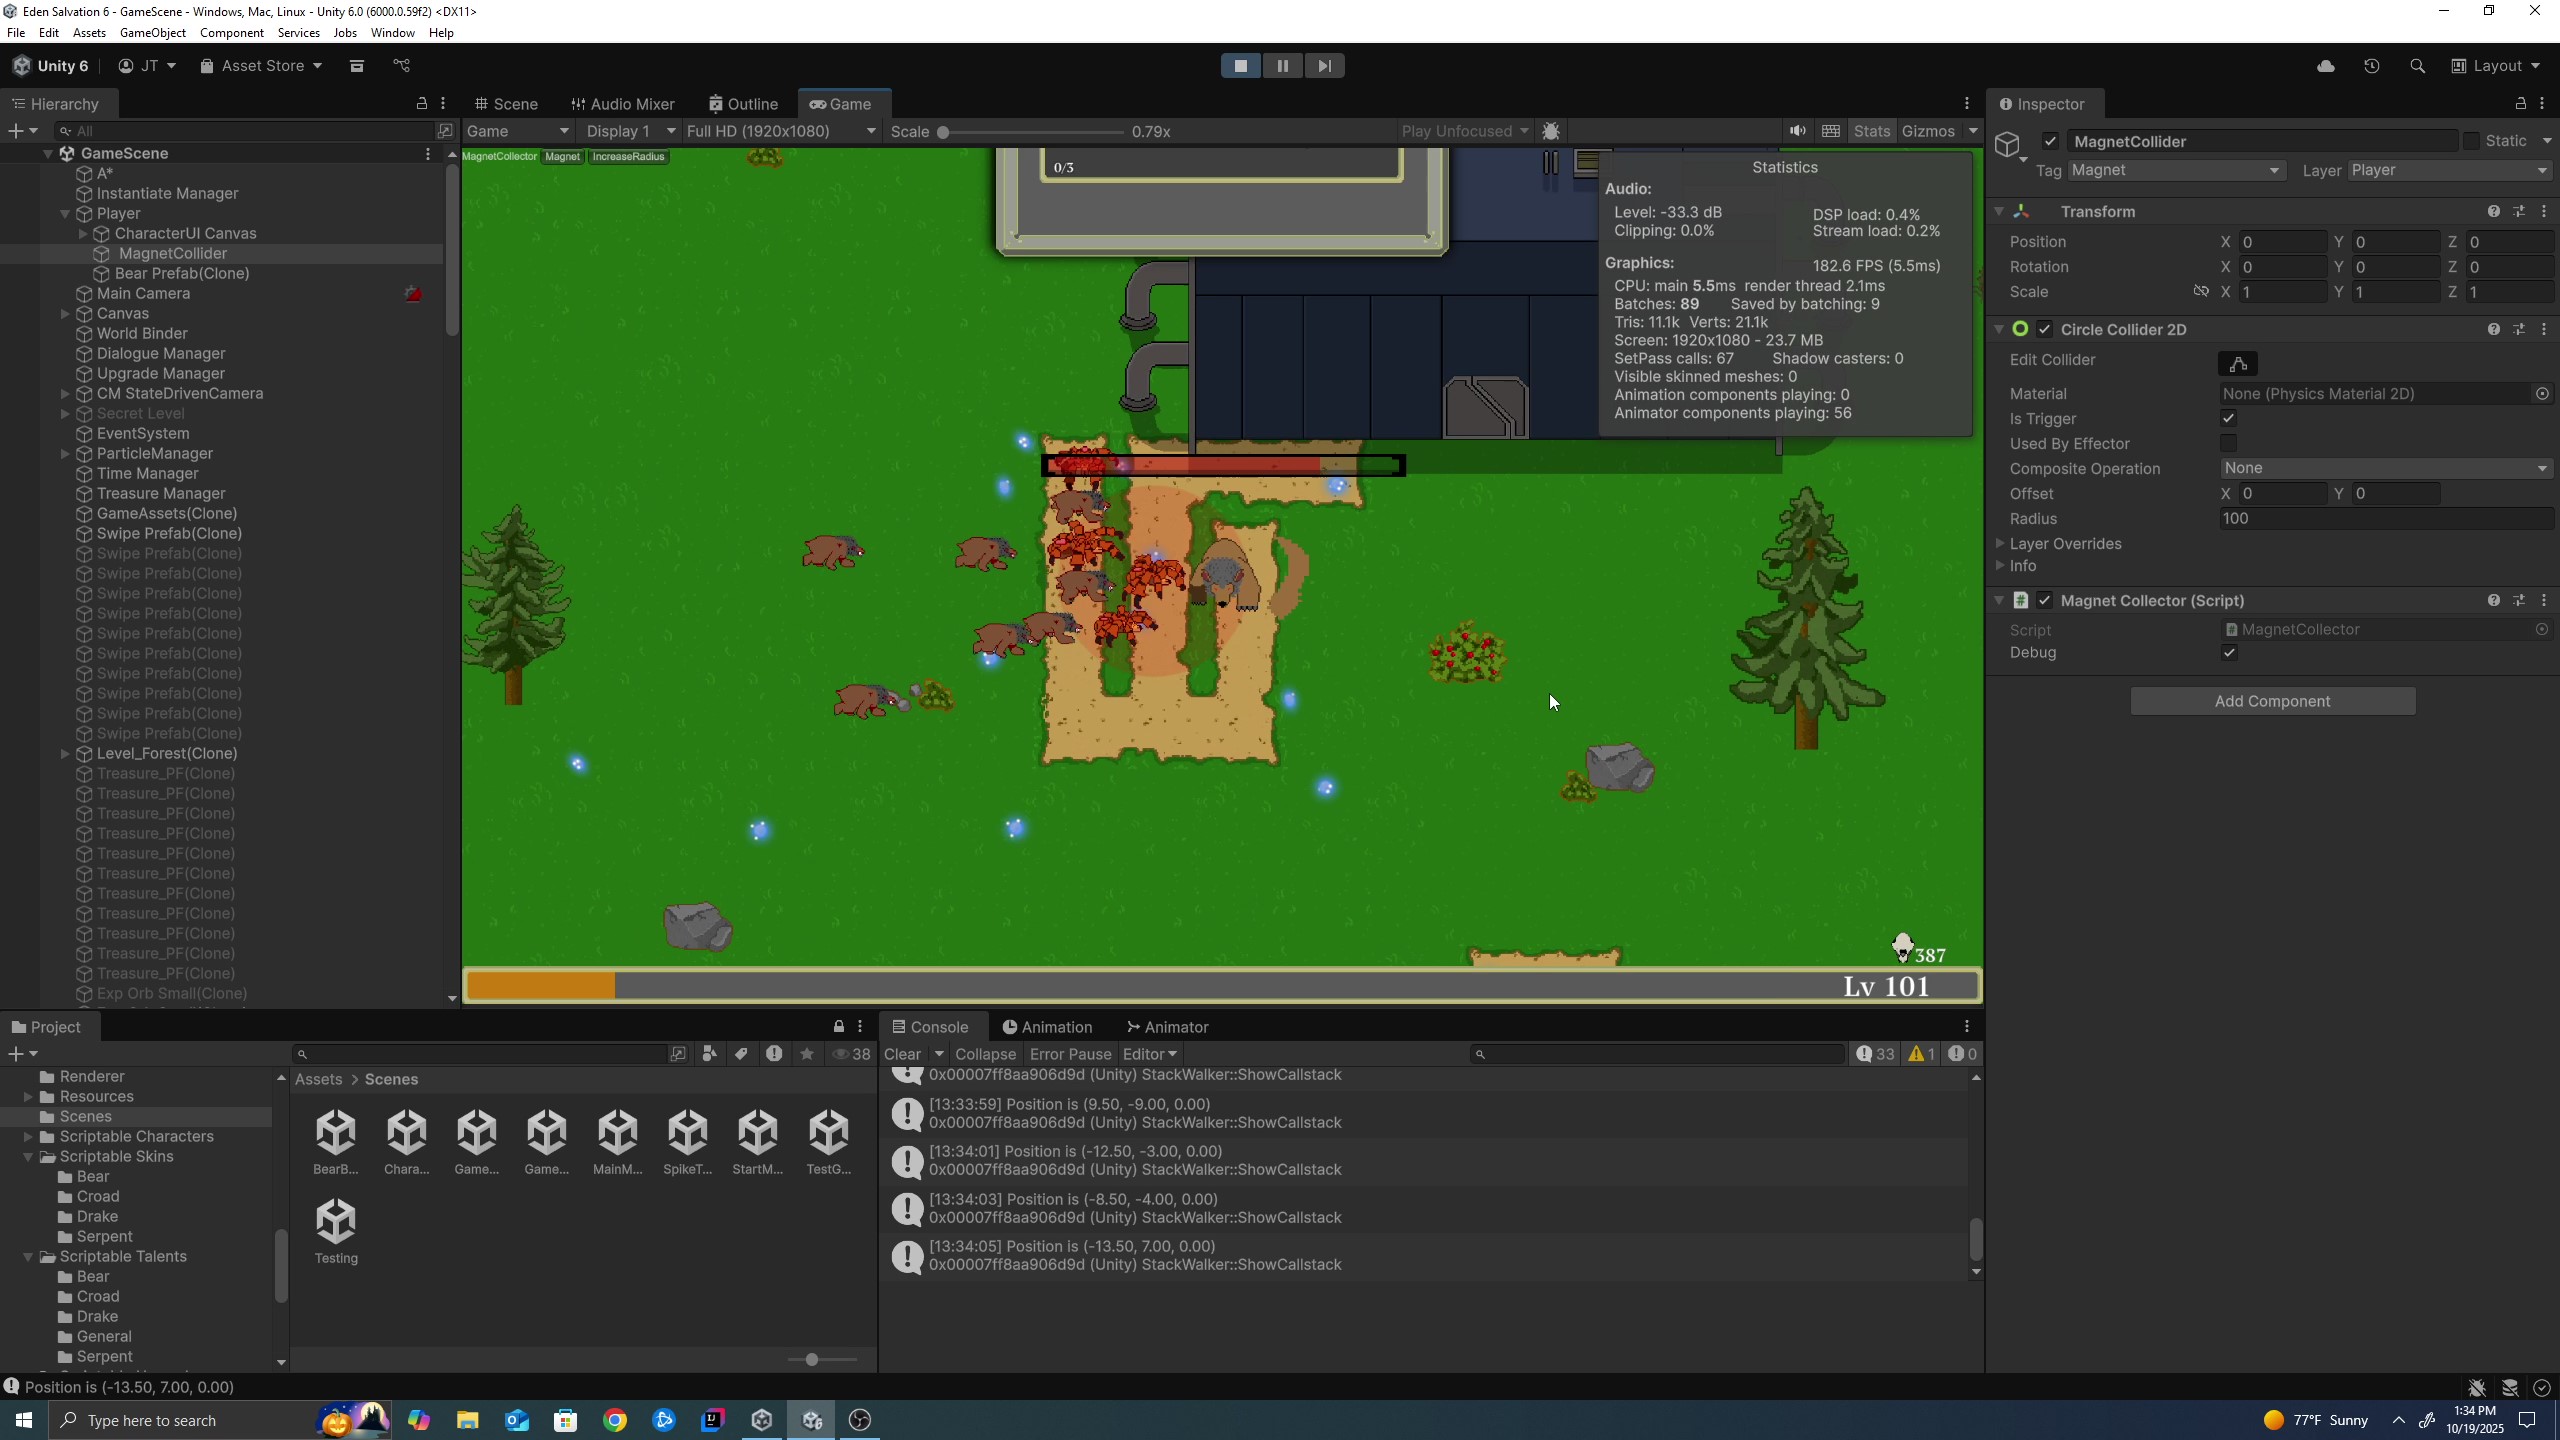
Task: Open the version history icon
Action: pyautogui.click(x=2372, y=66)
